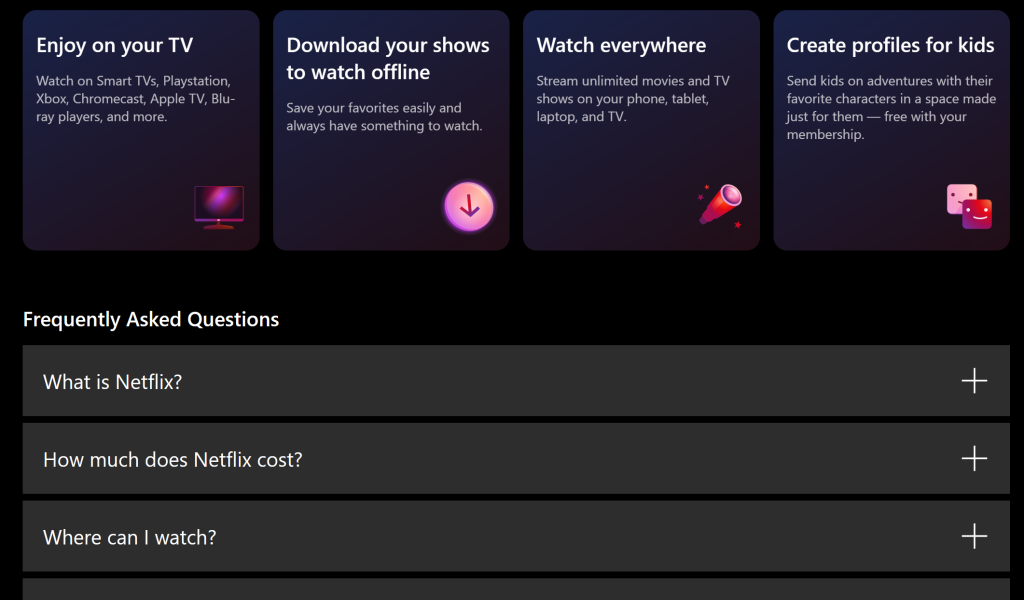Expand the plus icon beside What is Netflix?

point(974,381)
